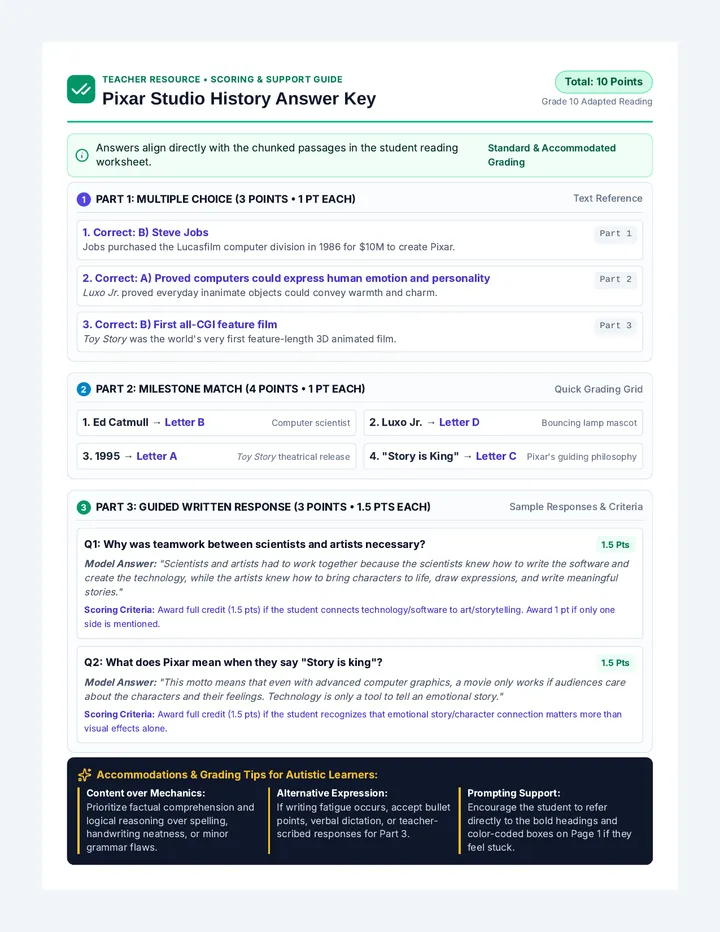720x932 pixels.
Task: Select the purple number 1 badge
Action: [84, 199]
